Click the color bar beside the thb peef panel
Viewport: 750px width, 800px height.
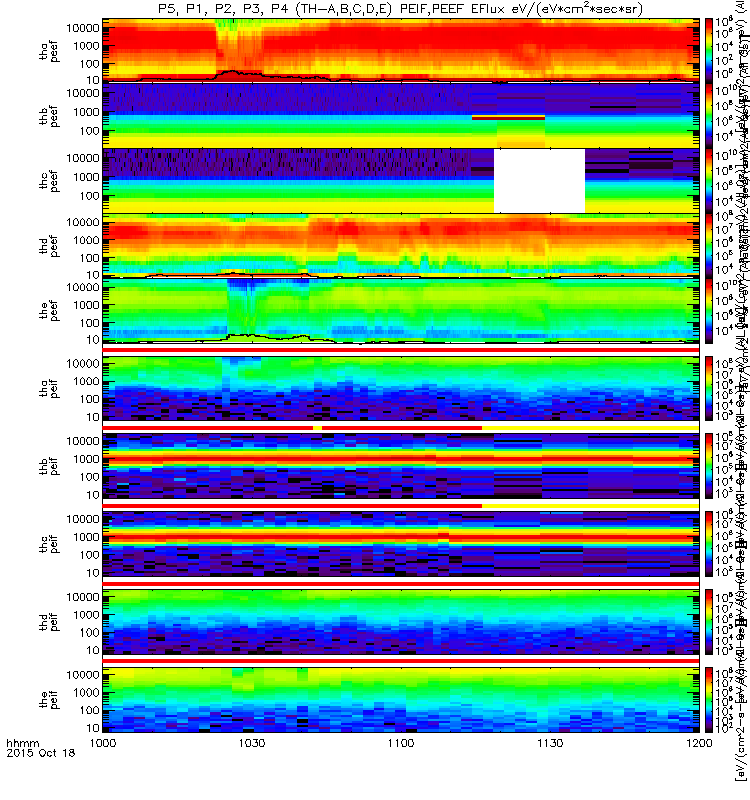click(709, 115)
